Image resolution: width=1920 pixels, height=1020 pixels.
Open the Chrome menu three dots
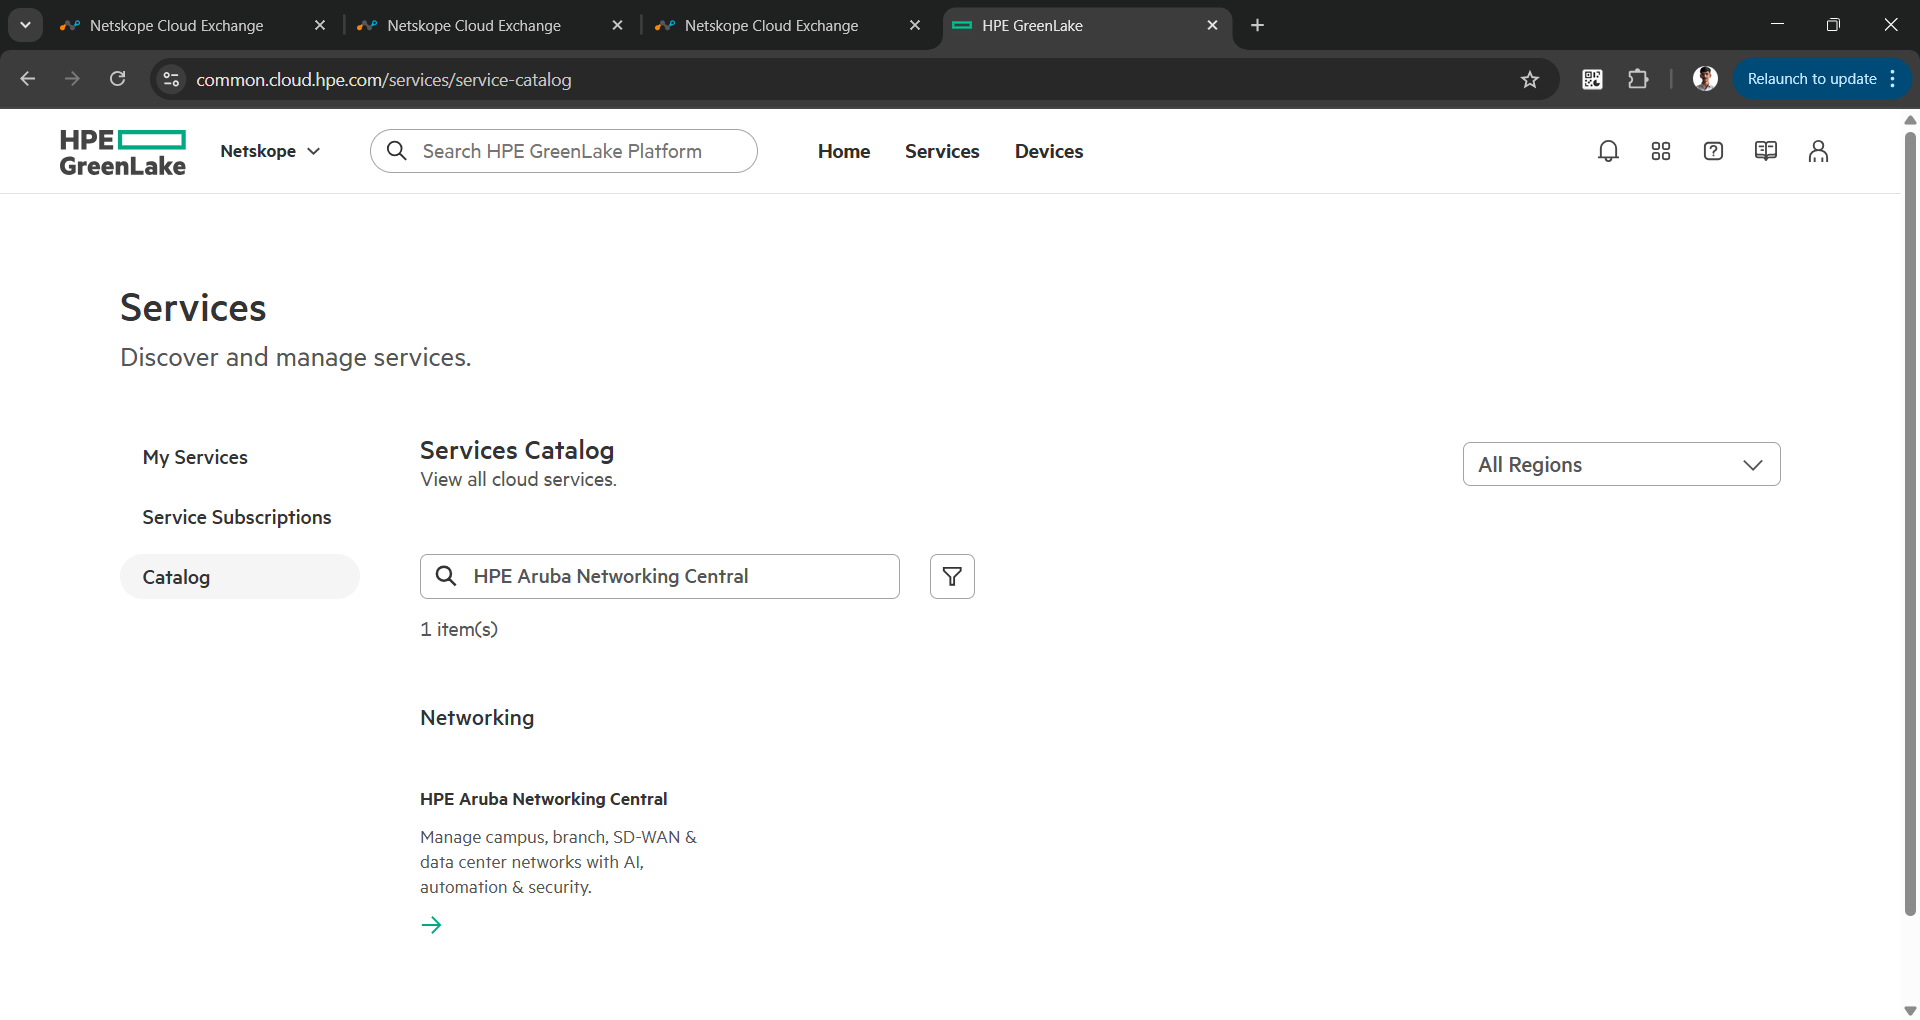[x=1893, y=79]
